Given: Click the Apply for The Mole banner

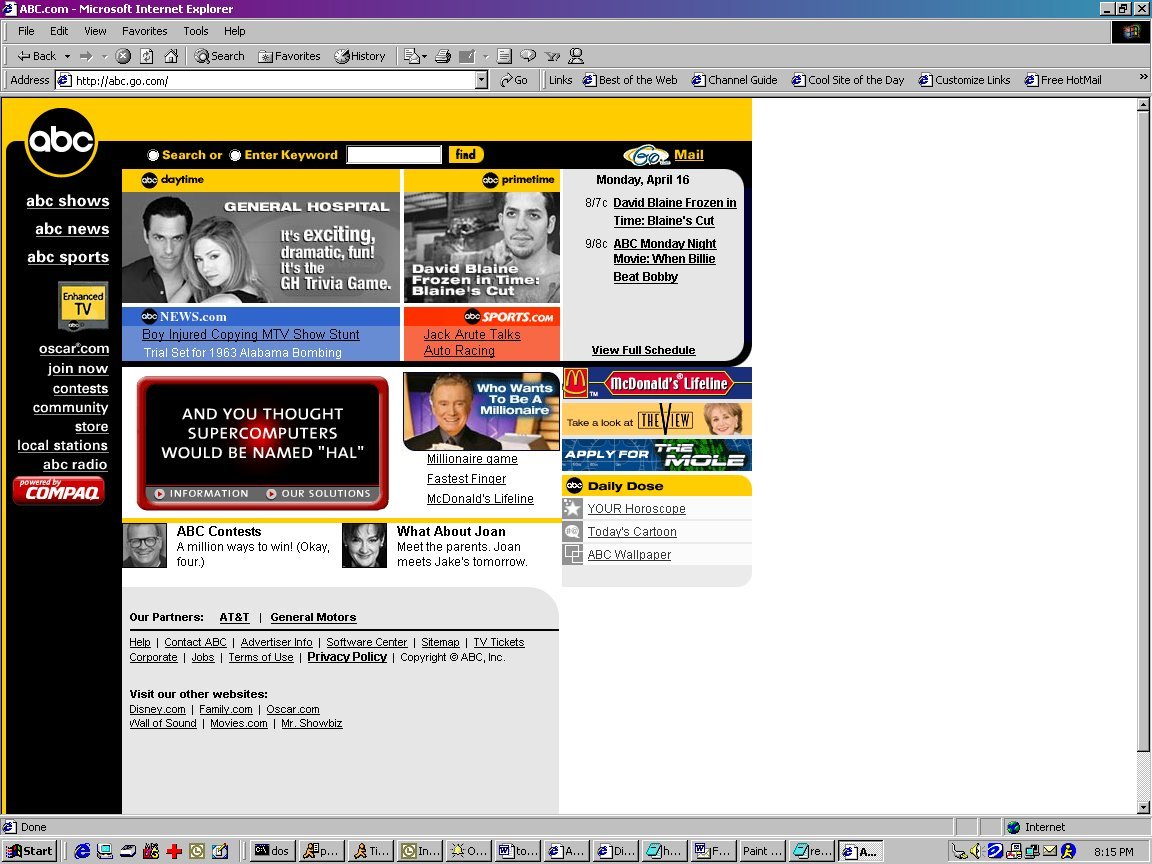Looking at the screenshot, I should 657,455.
